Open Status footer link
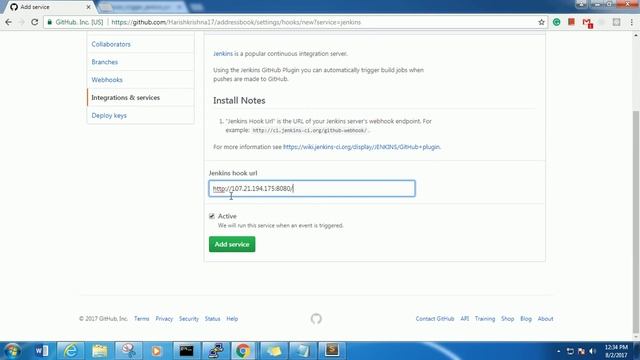Image resolution: width=640 pixels, height=360 pixels. point(212,319)
